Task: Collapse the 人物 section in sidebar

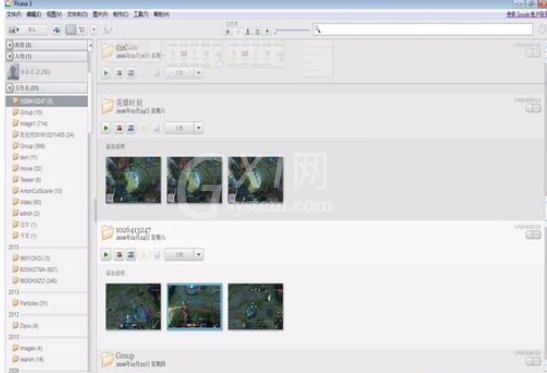Action: (x=10, y=56)
